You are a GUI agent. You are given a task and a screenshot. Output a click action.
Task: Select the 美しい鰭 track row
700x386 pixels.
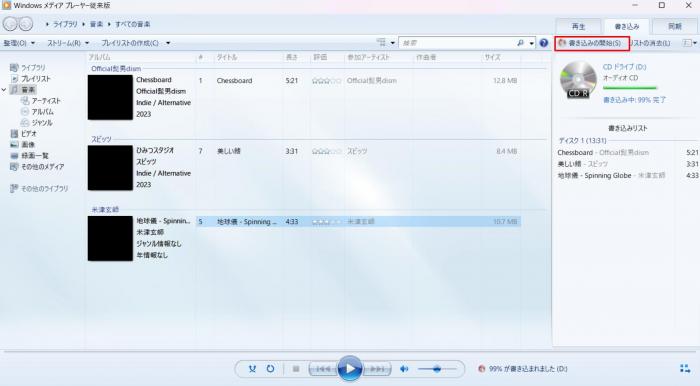click(x=358, y=151)
